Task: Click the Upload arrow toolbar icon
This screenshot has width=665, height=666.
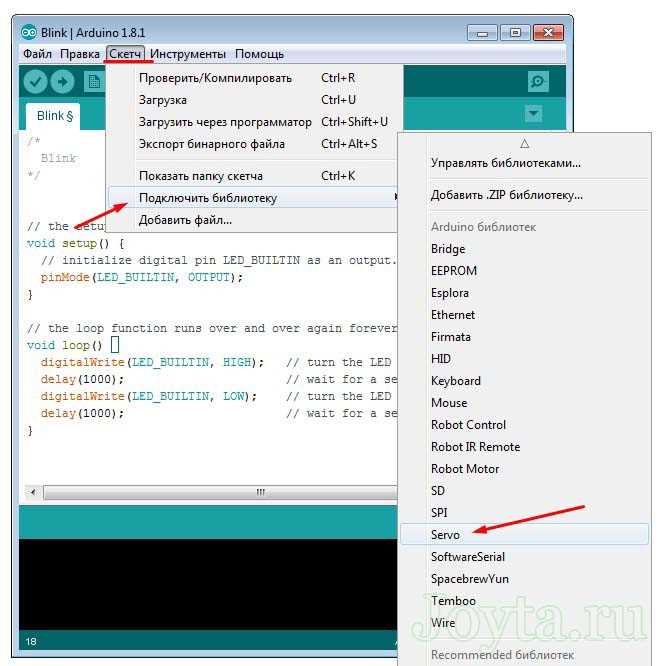Action: tap(62, 82)
